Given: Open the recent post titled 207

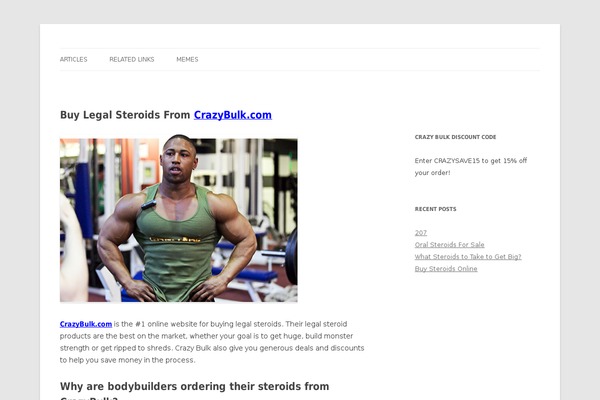Looking at the screenshot, I should click(421, 233).
